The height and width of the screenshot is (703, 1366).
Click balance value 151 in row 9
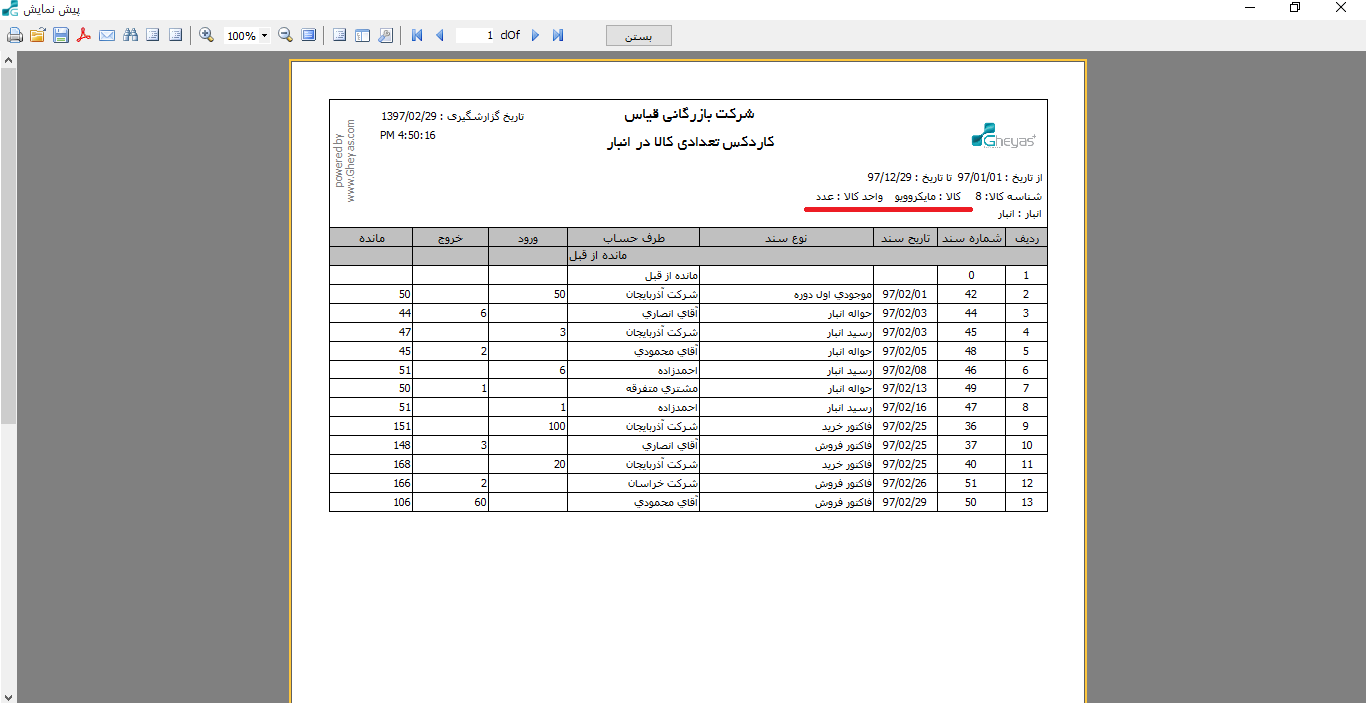coord(403,427)
